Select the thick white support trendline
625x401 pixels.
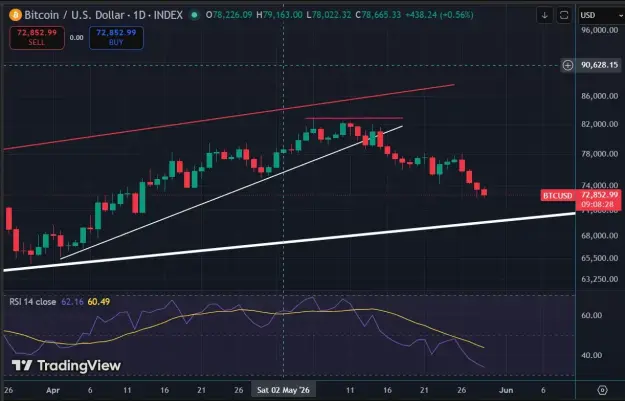click(x=289, y=242)
